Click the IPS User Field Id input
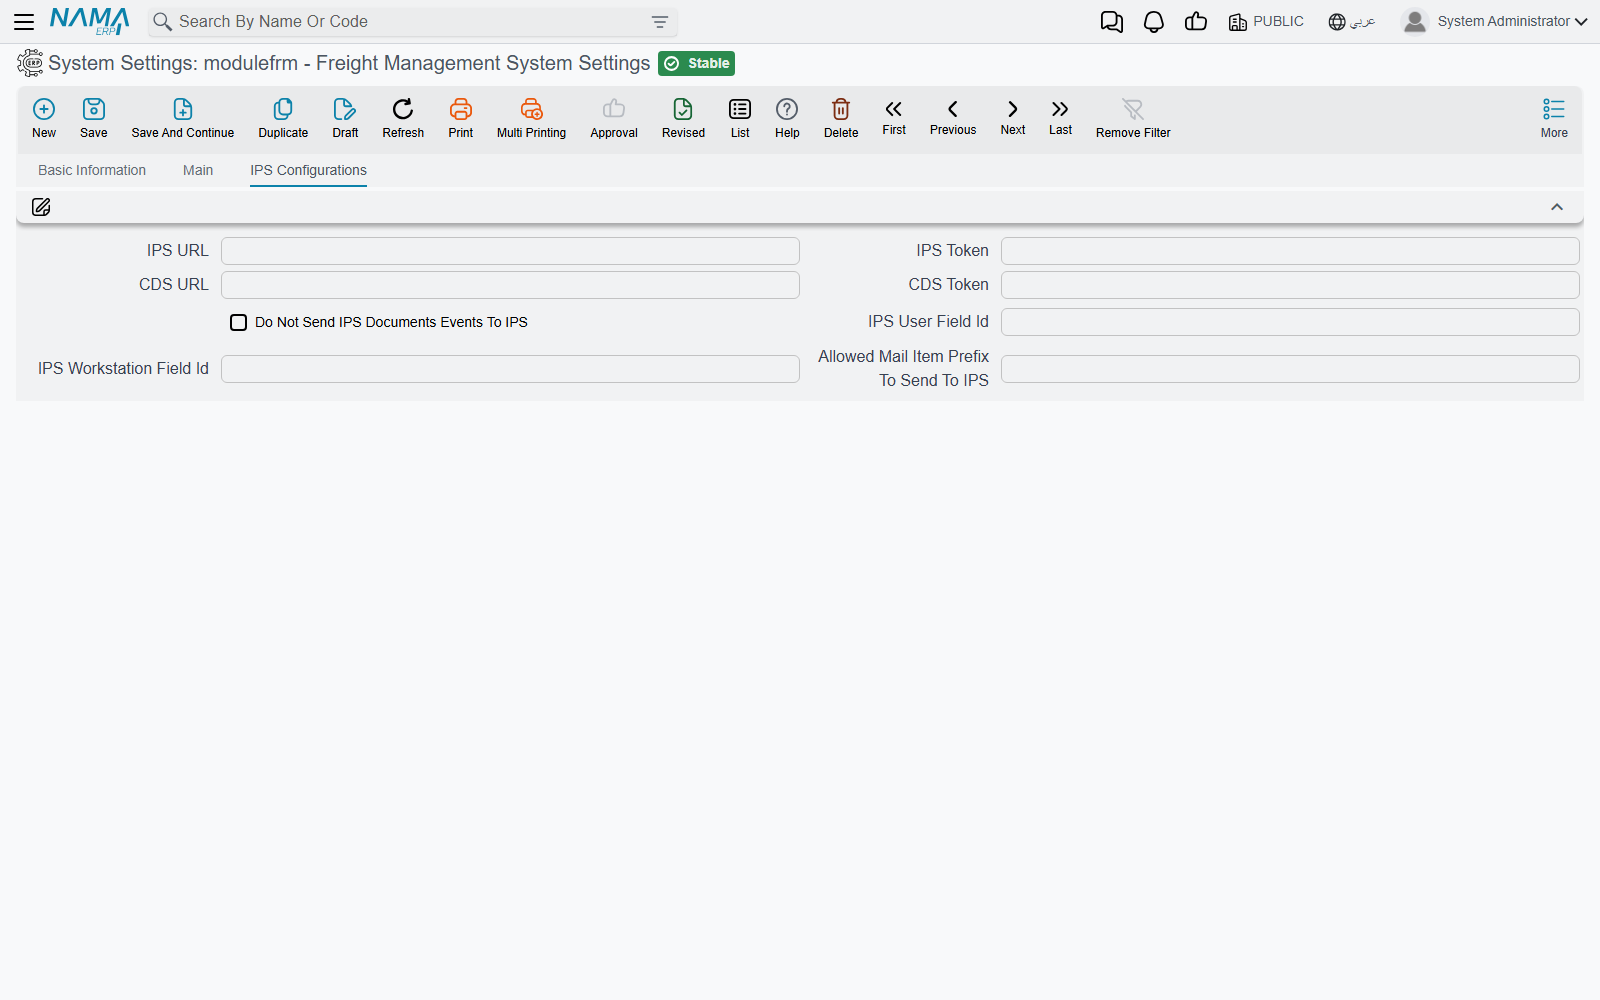Image resolution: width=1600 pixels, height=1000 pixels. click(1290, 322)
